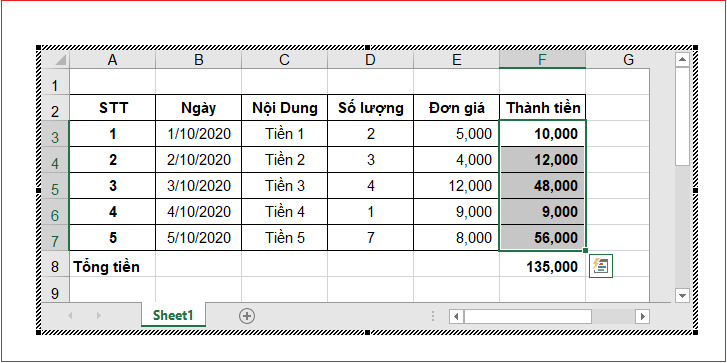The height and width of the screenshot is (363, 727).
Task: Select the Tiền 5 cell
Action: click(x=284, y=238)
